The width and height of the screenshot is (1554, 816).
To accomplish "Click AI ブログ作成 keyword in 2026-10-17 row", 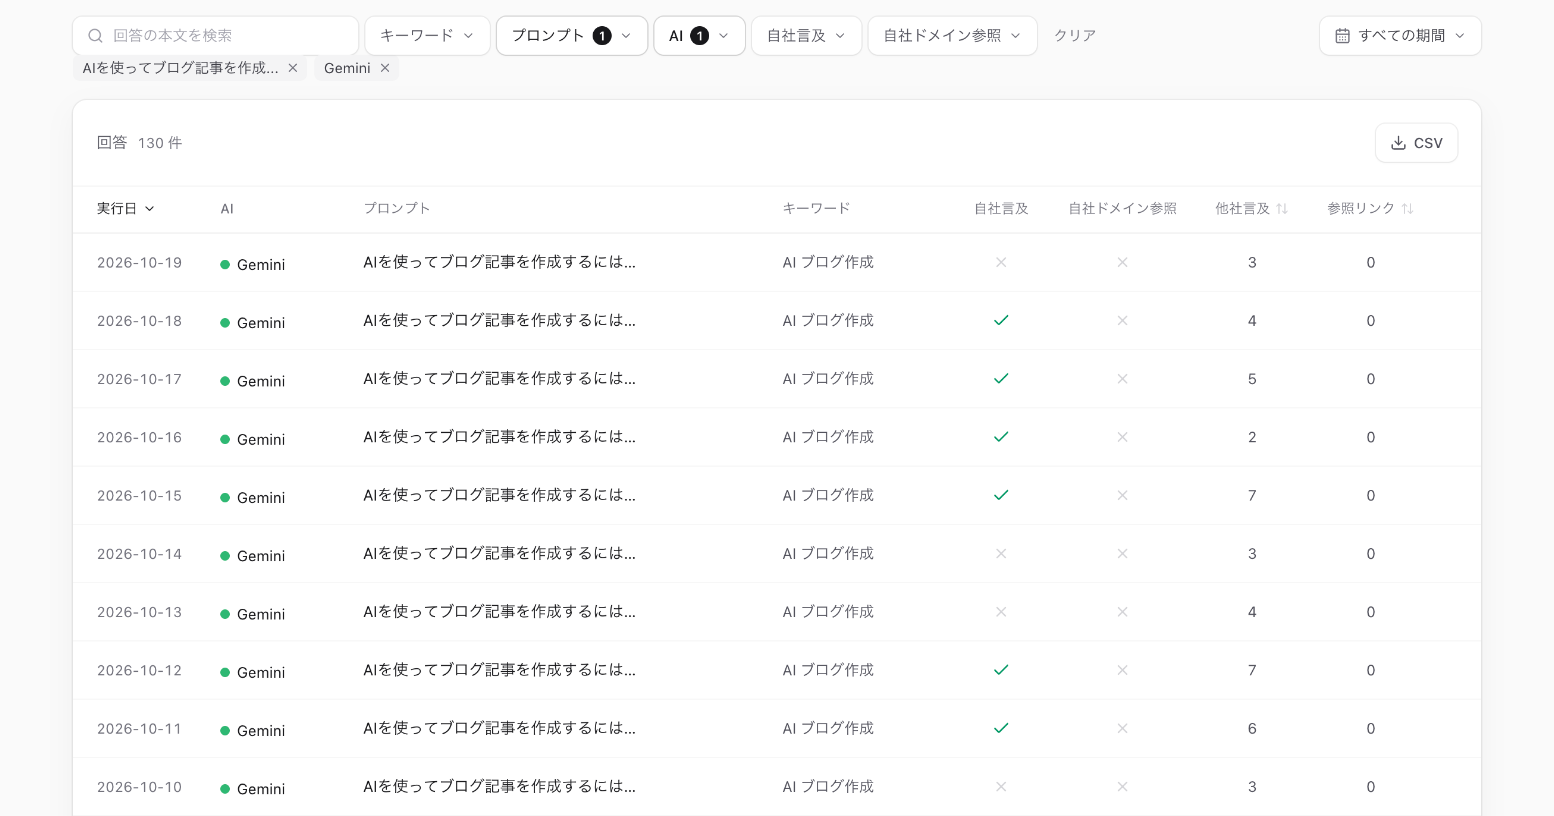I will (x=828, y=379).
